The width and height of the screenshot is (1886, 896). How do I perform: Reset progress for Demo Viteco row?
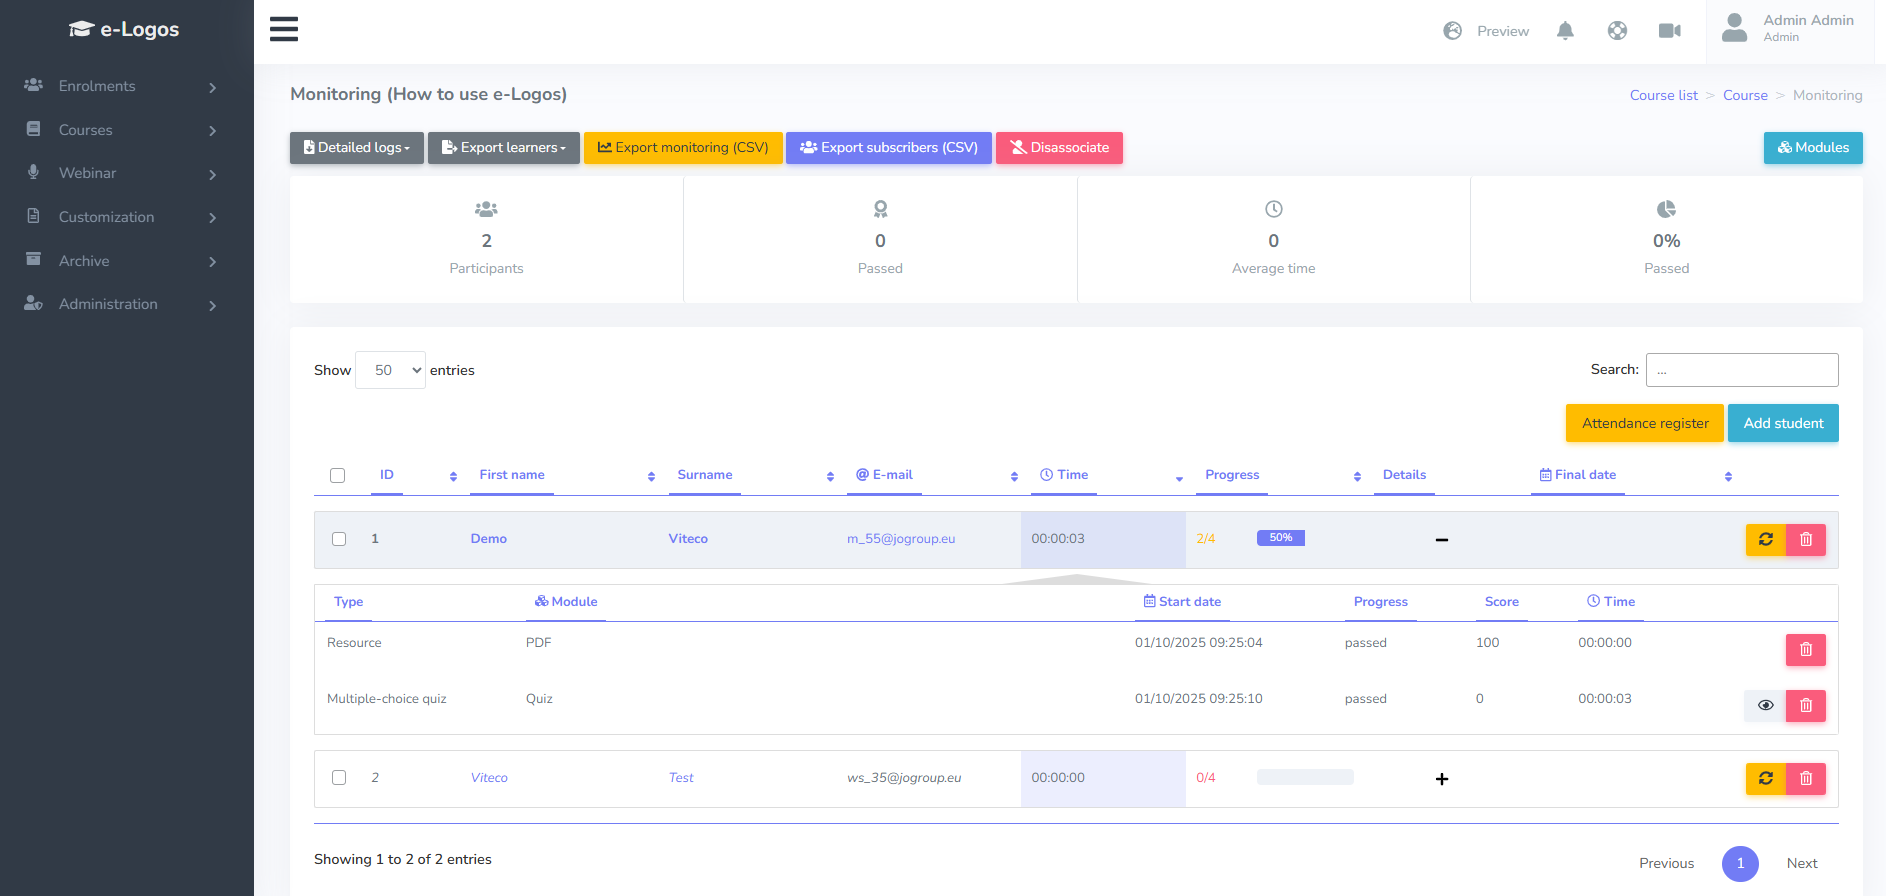click(1765, 540)
